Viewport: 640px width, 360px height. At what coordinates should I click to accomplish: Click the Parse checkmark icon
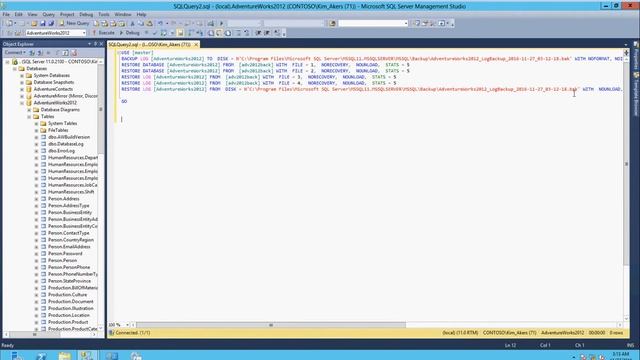(155, 33)
